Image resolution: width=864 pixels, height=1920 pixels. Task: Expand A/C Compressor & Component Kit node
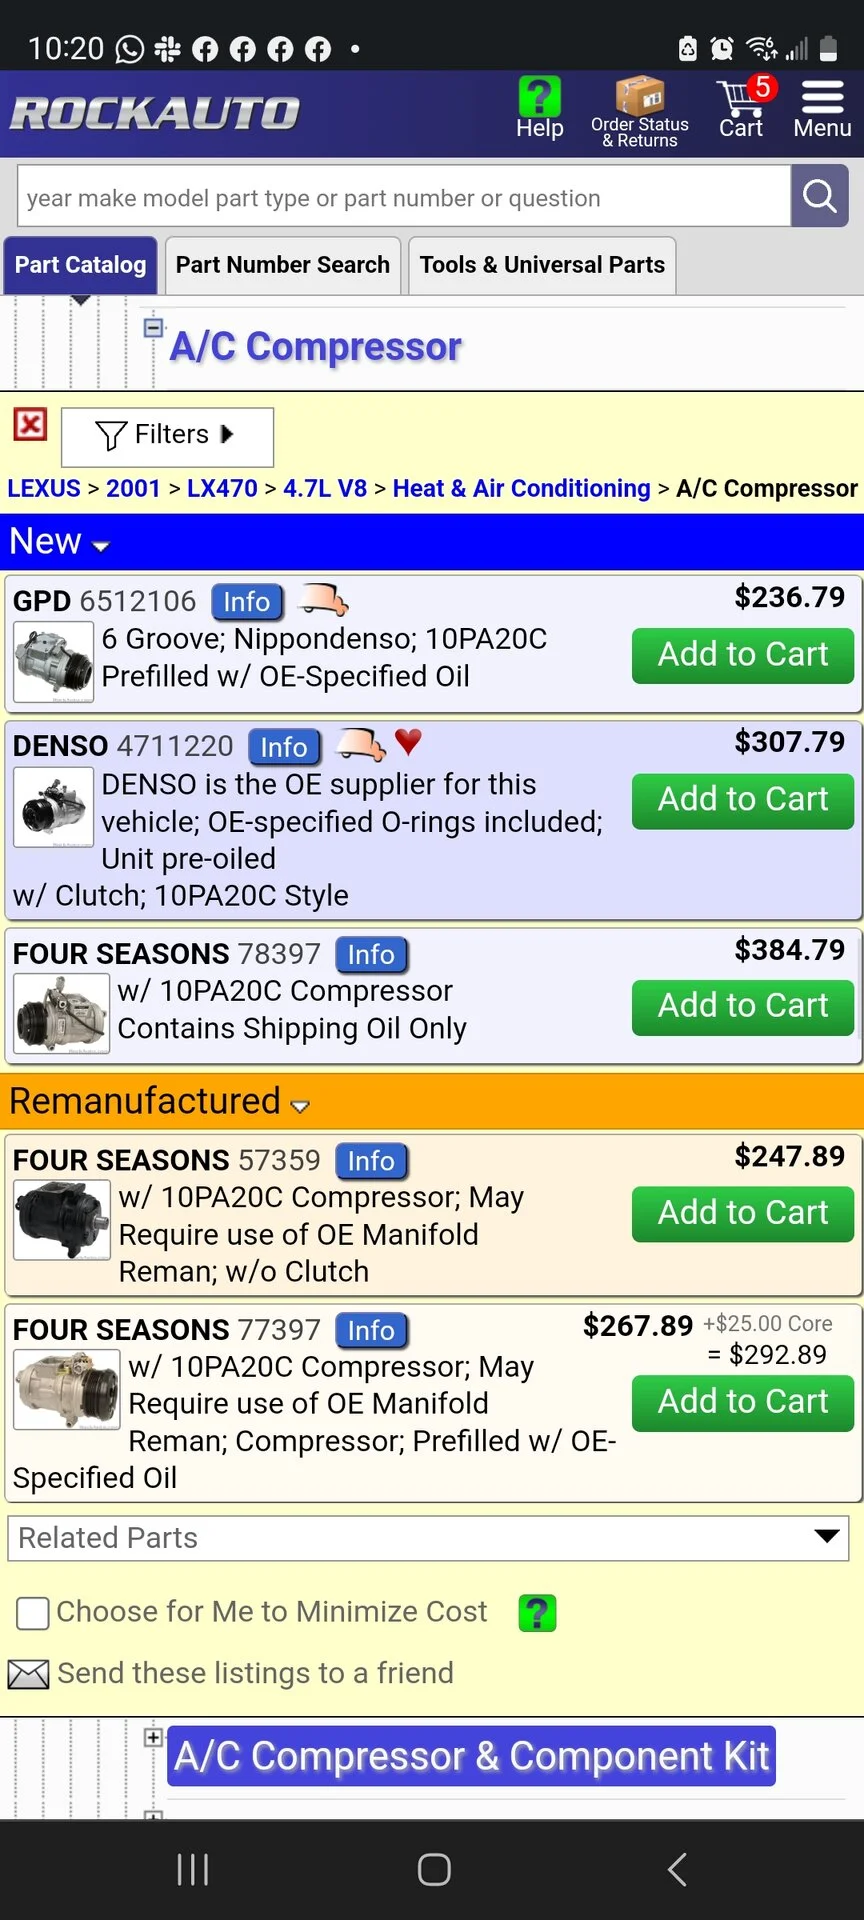tap(153, 1737)
